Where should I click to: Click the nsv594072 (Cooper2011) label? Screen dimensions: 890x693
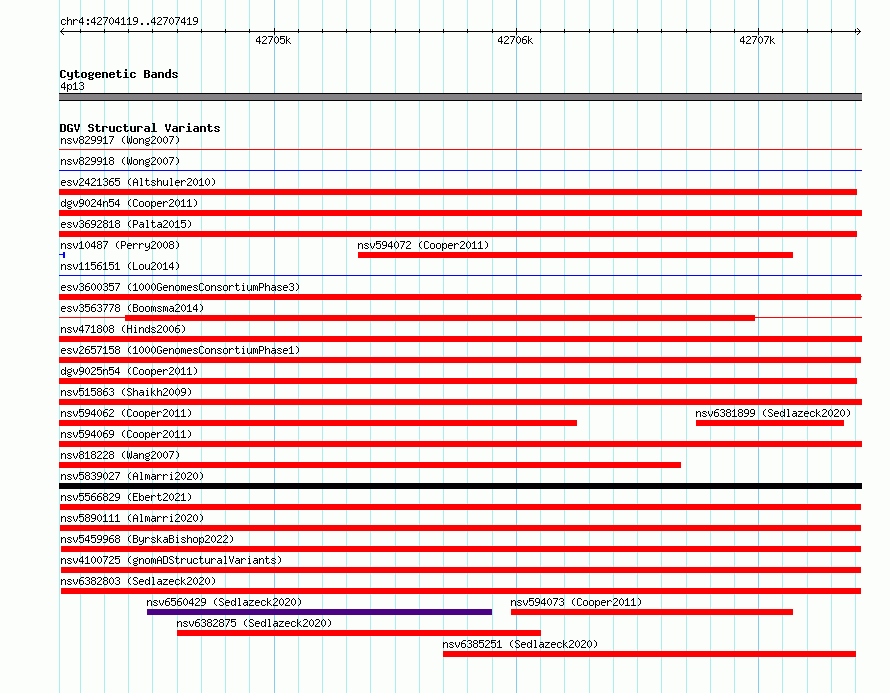(423, 245)
